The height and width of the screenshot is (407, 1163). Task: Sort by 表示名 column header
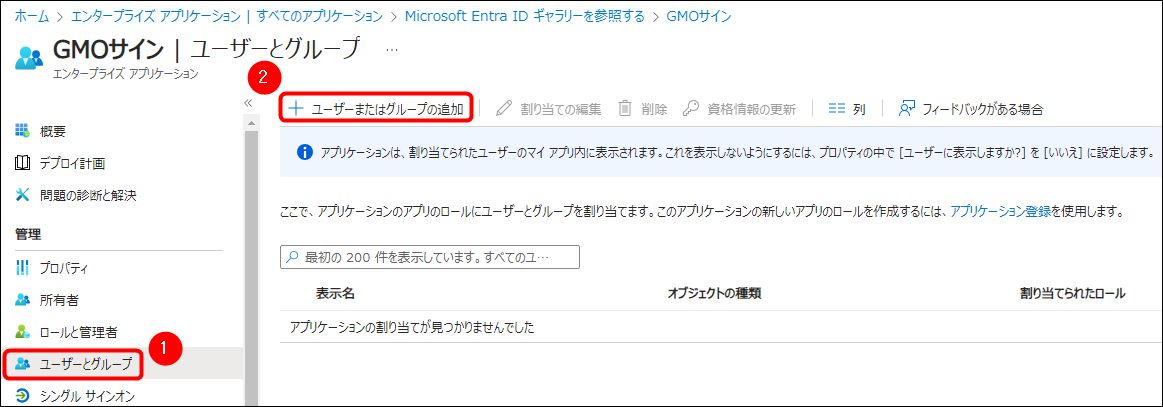coord(335,293)
